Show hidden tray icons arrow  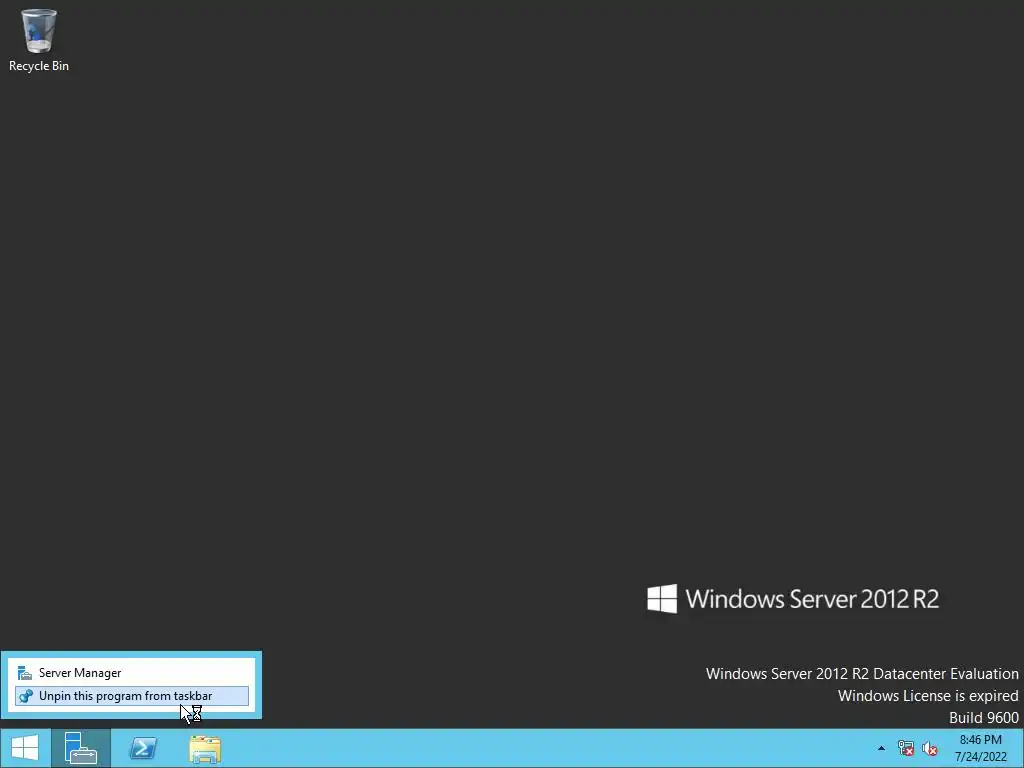point(881,748)
